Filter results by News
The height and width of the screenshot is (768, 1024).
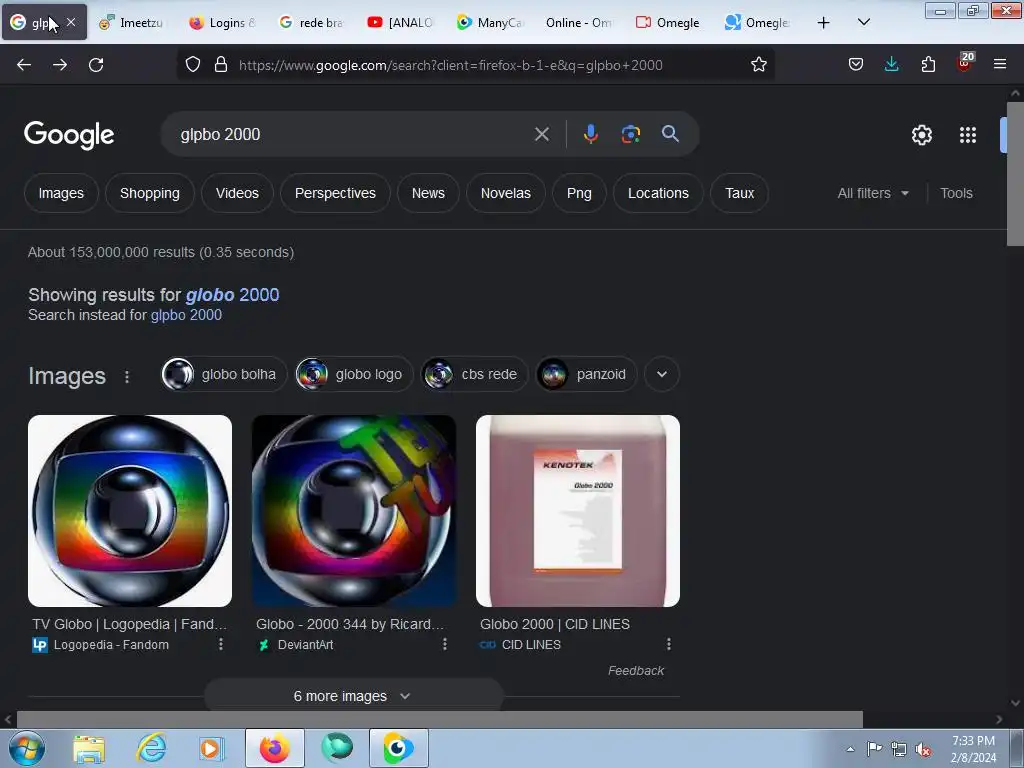428,193
